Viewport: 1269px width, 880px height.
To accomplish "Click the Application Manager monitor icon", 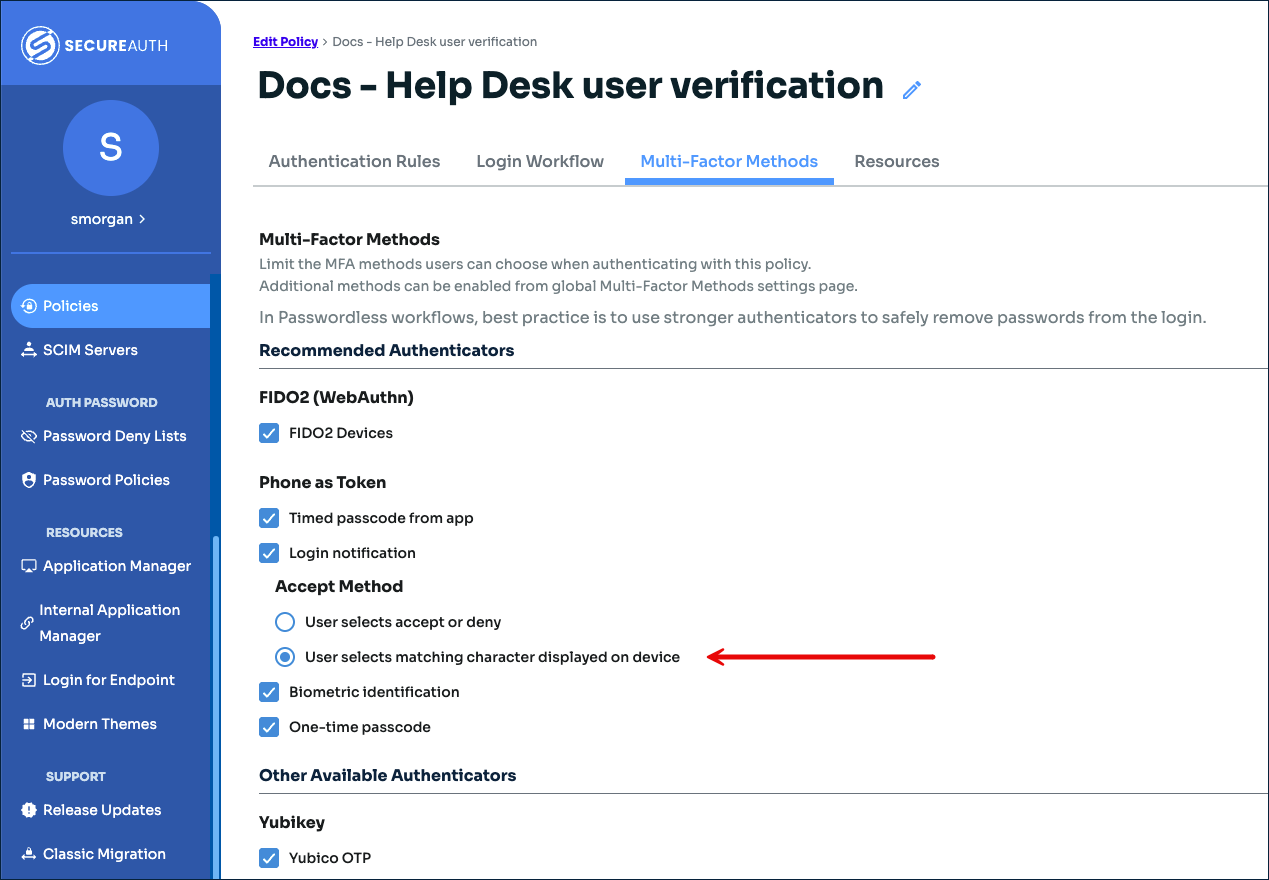I will point(29,566).
